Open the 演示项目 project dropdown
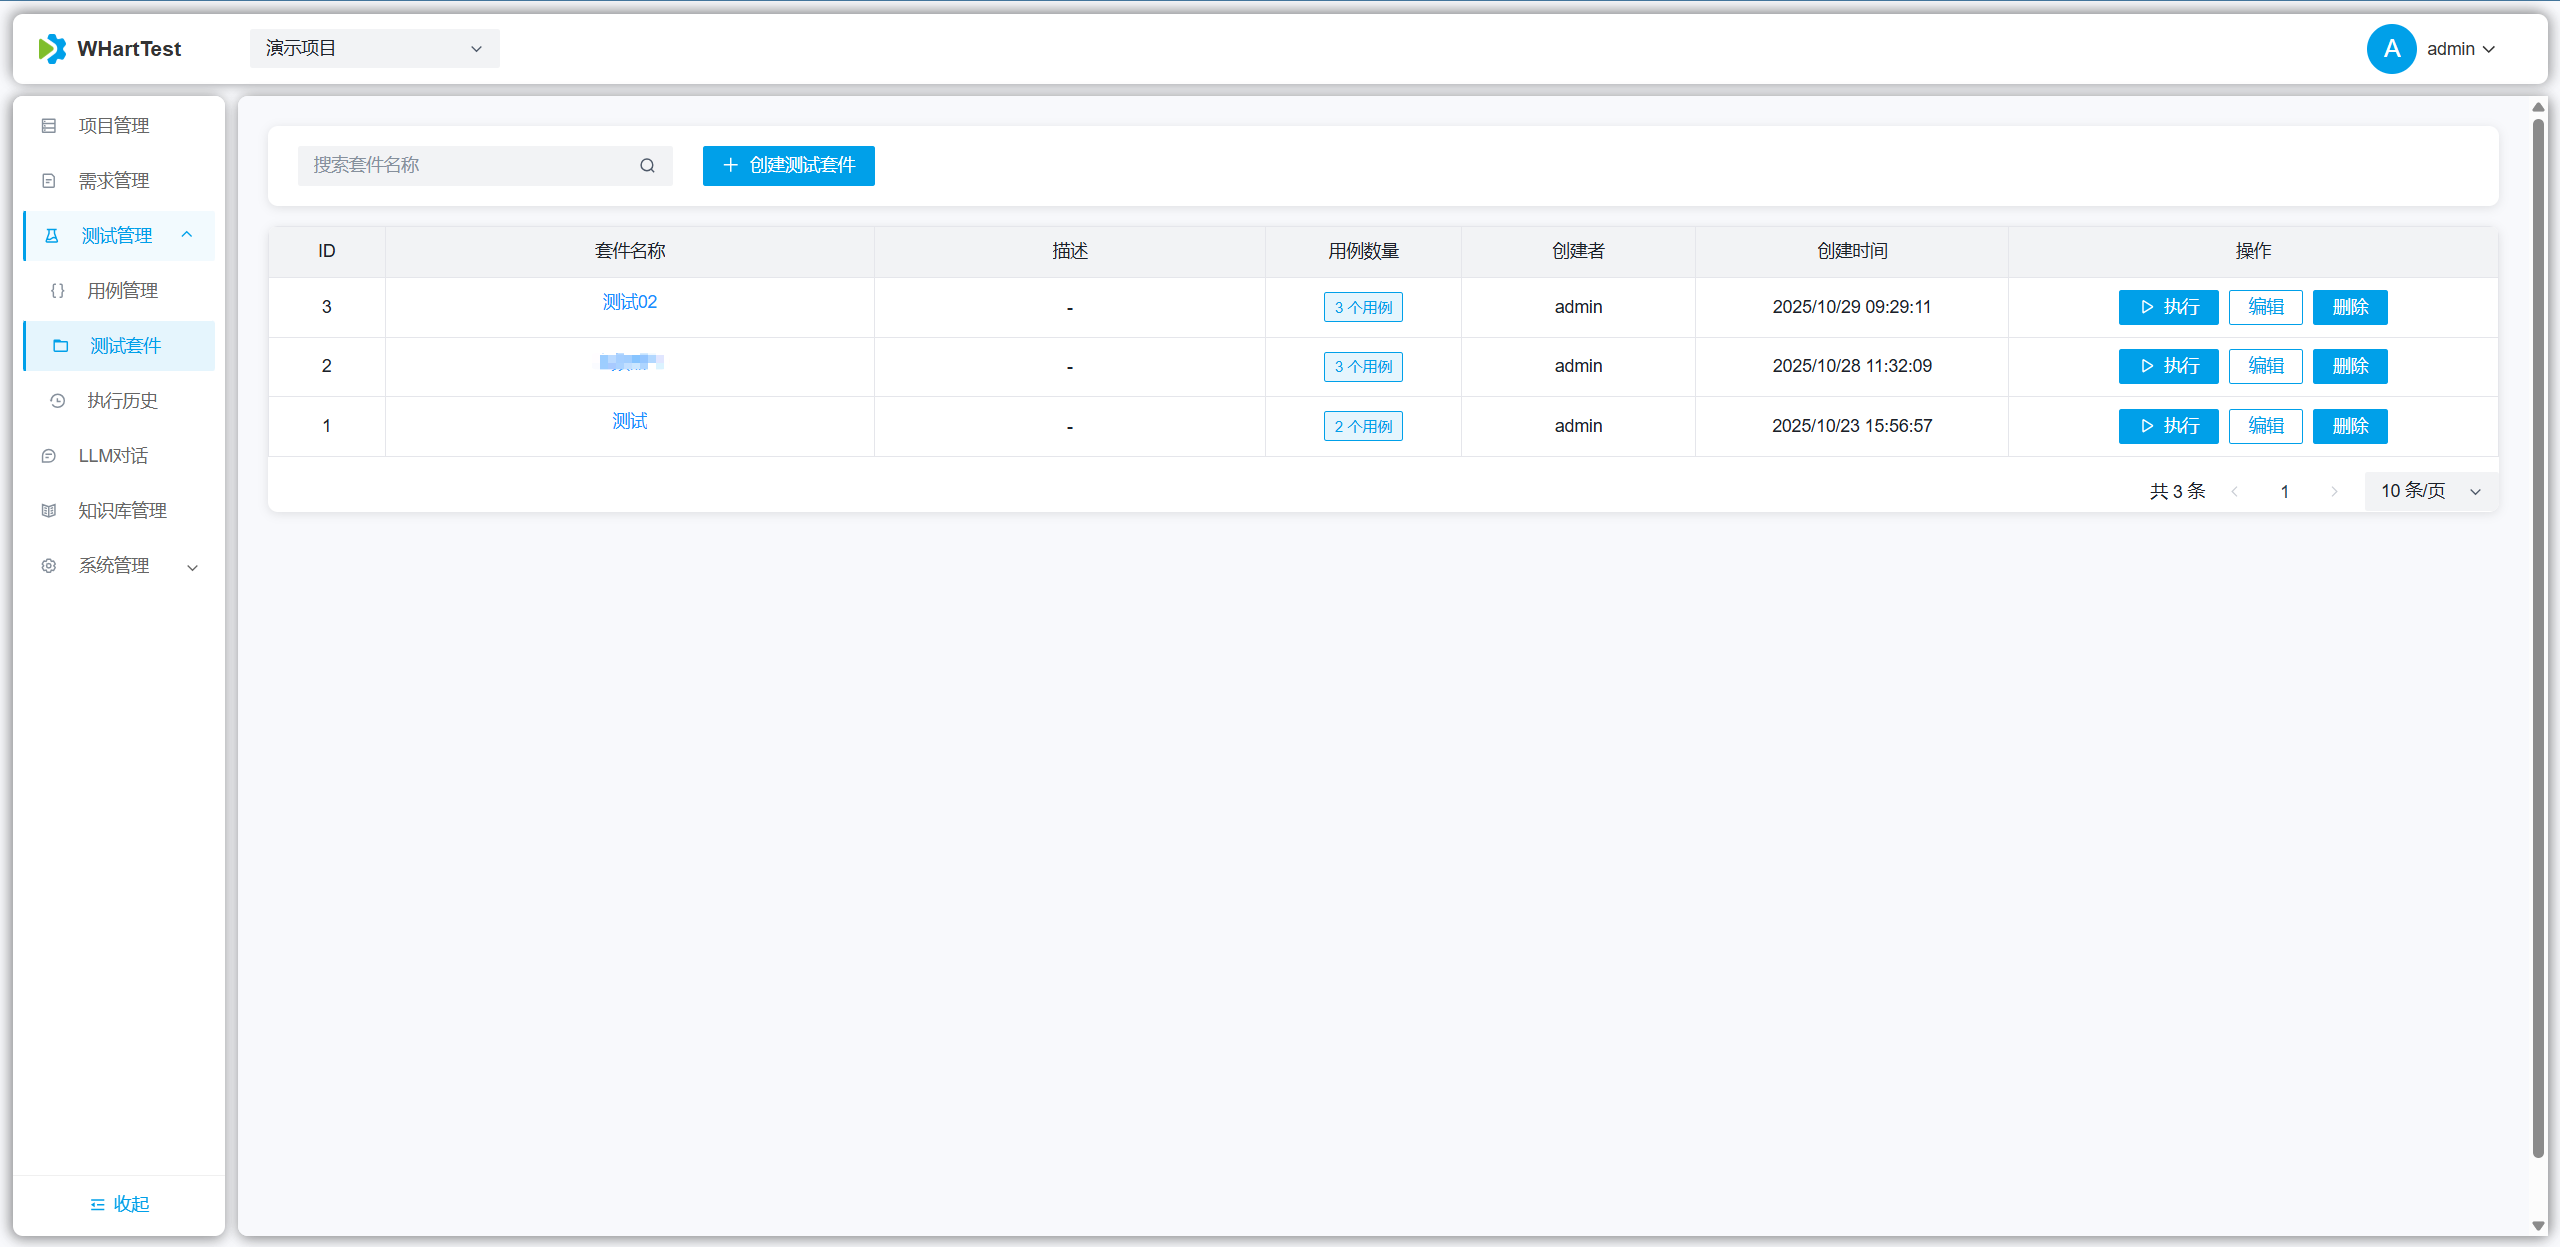The image size is (2560, 1247). click(374, 49)
